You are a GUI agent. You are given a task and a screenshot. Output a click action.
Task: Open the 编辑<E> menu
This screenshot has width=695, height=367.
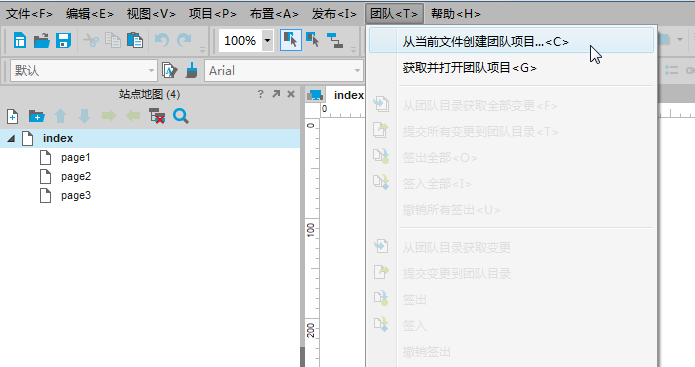tap(90, 14)
